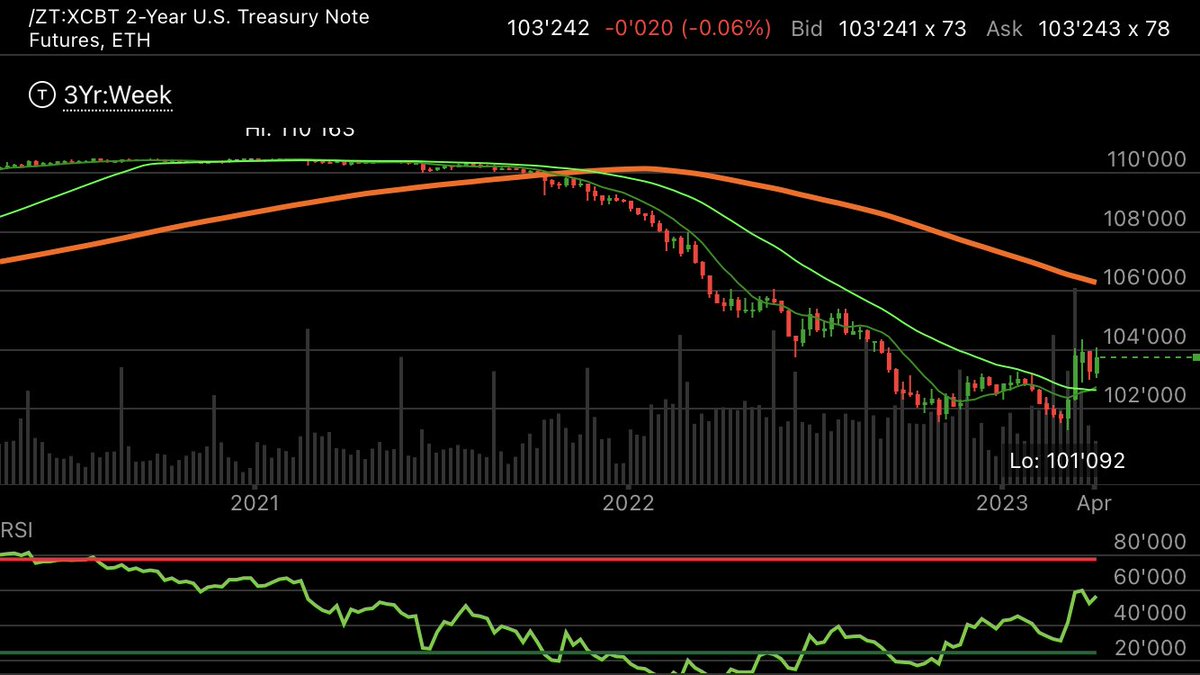Image resolution: width=1200 pixels, height=675 pixels.
Task: Click the 2023 axis label
Action: 1004,504
